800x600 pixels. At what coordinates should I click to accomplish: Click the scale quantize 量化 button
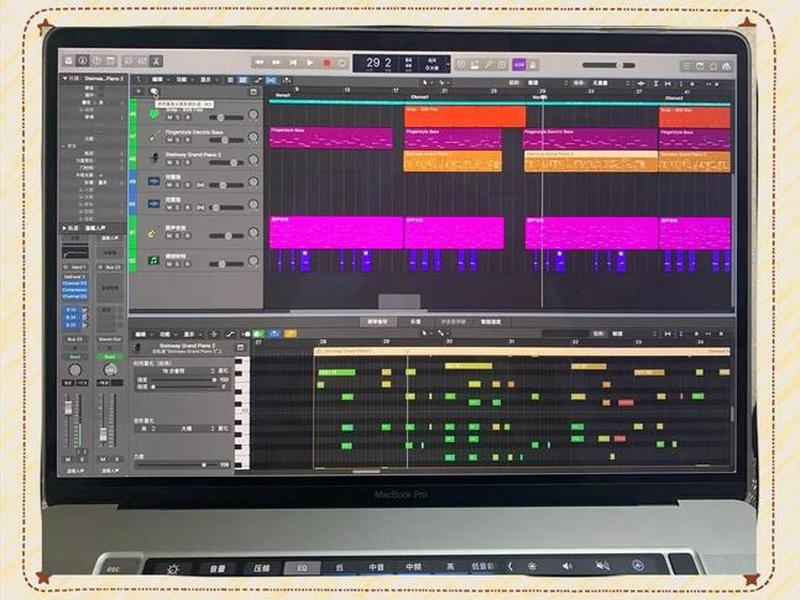pyautogui.click(x=224, y=429)
